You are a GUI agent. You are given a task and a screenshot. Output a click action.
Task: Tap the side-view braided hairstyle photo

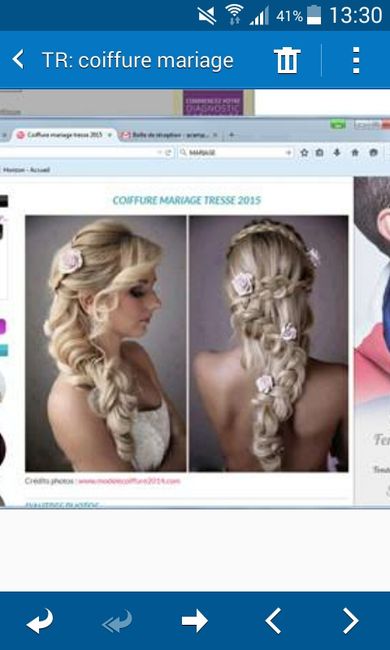coord(106,343)
